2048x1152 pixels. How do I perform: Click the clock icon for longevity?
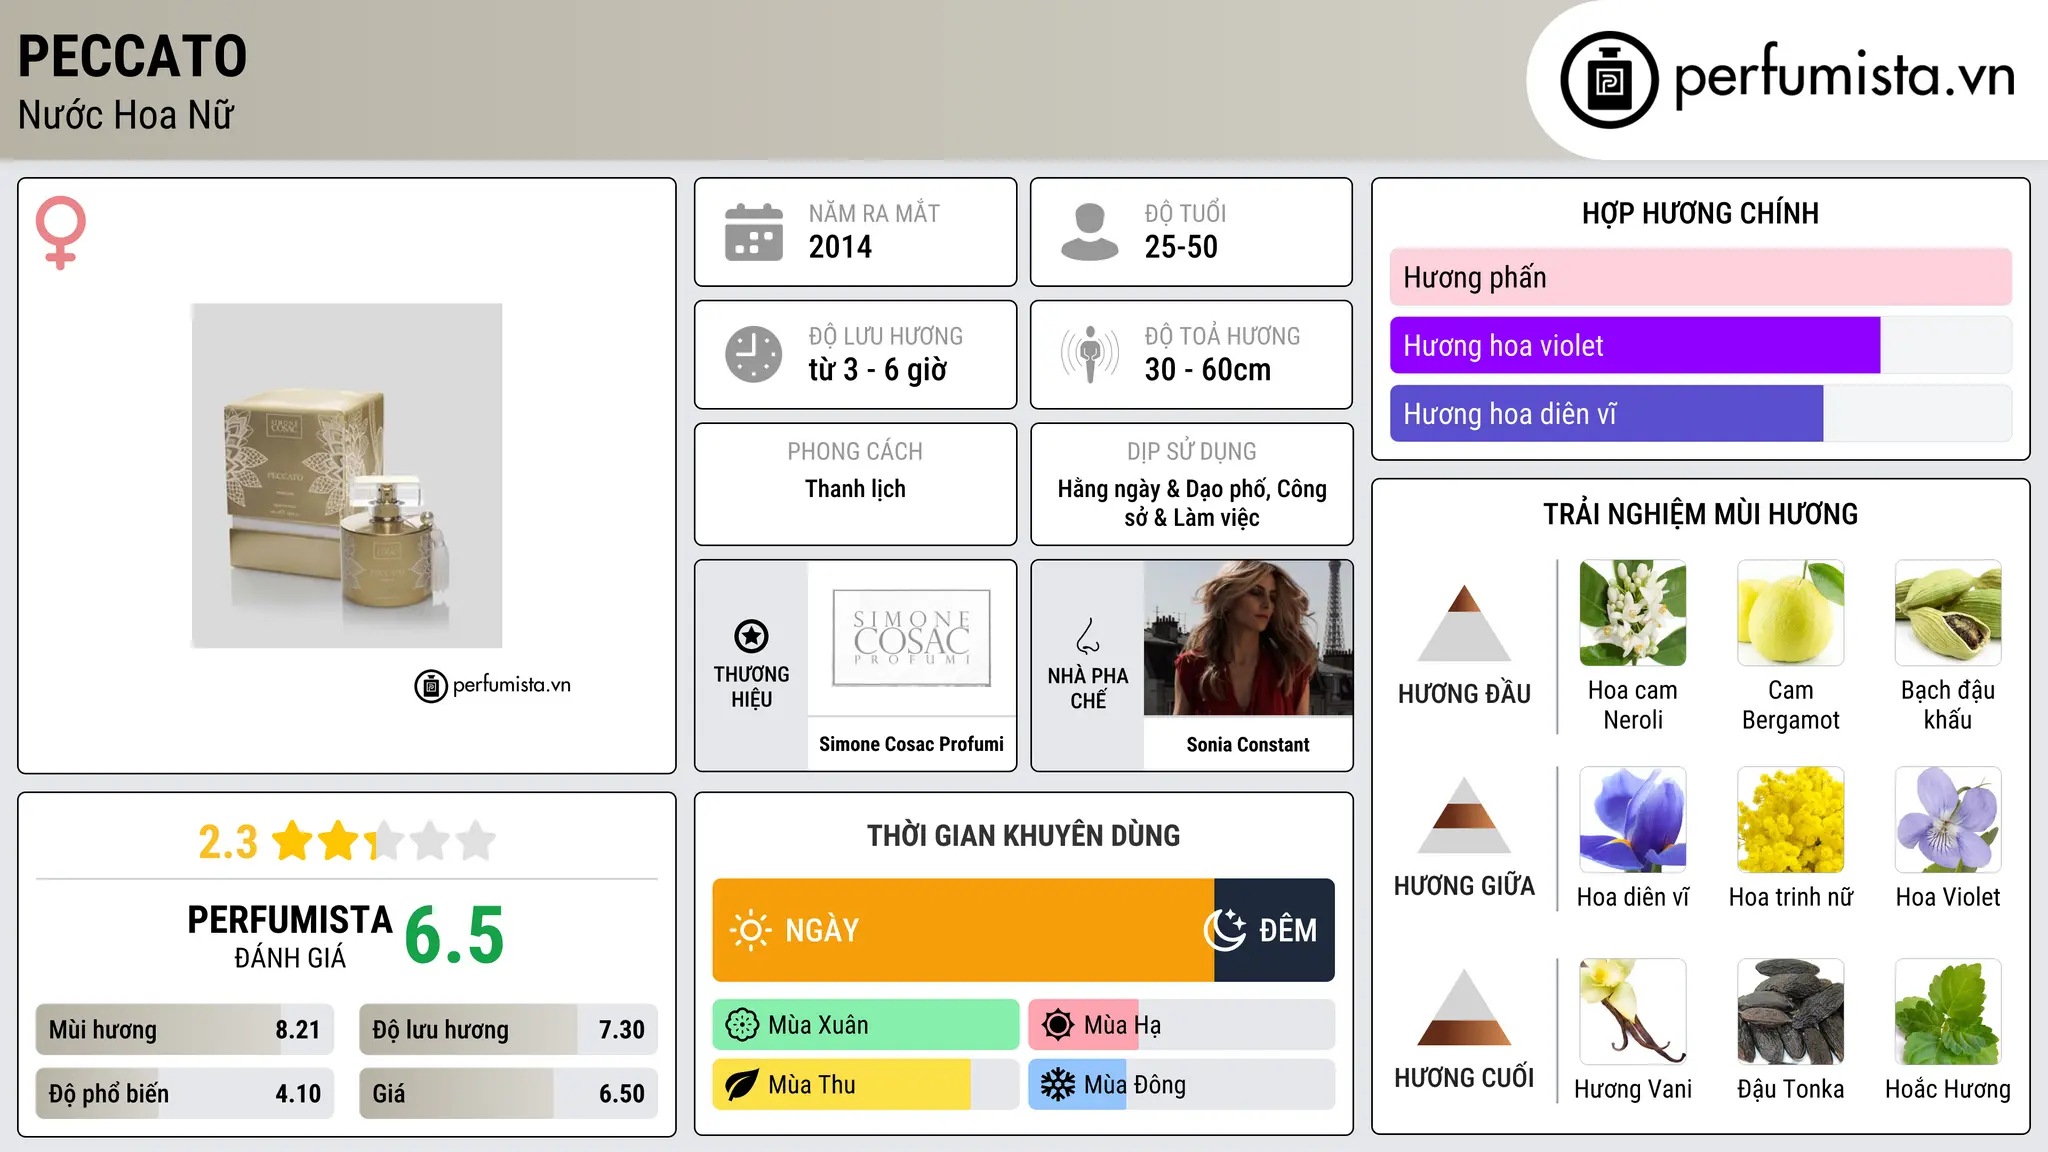pyautogui.click(x=754, y=354)
